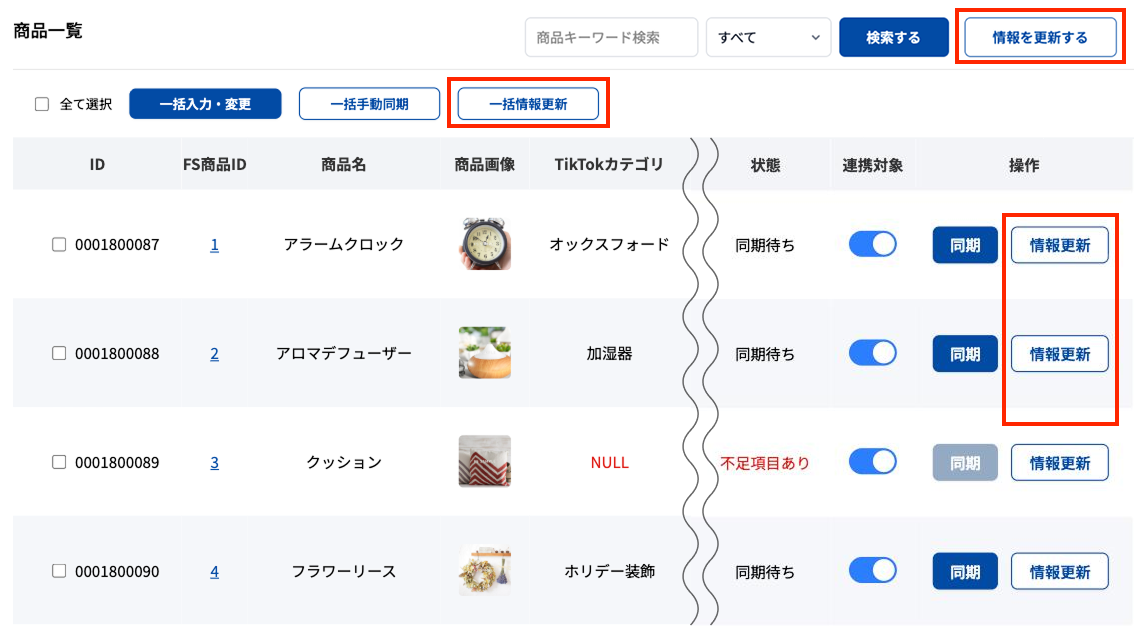Image resolution: width=1134 pixels, height=644 pixels.
Task: Click the alarm clock product image
Action: click(485, 244)
